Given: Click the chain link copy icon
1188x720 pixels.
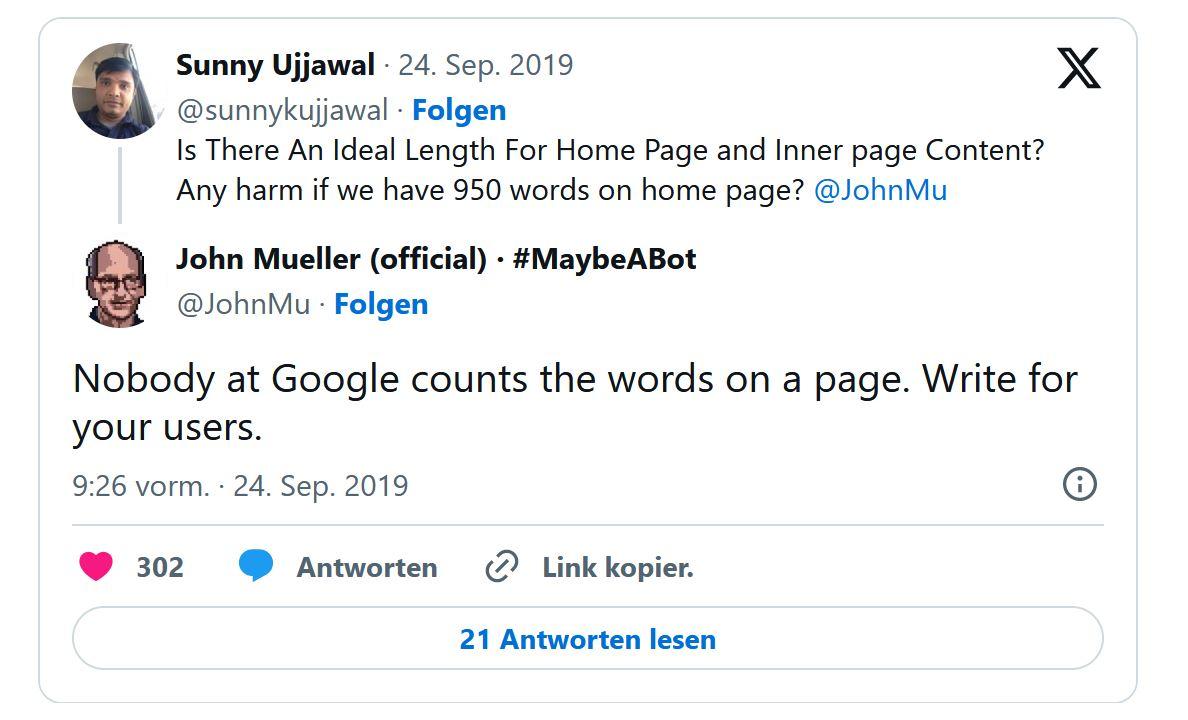Looking at the screenshot, I should [502, 566].
